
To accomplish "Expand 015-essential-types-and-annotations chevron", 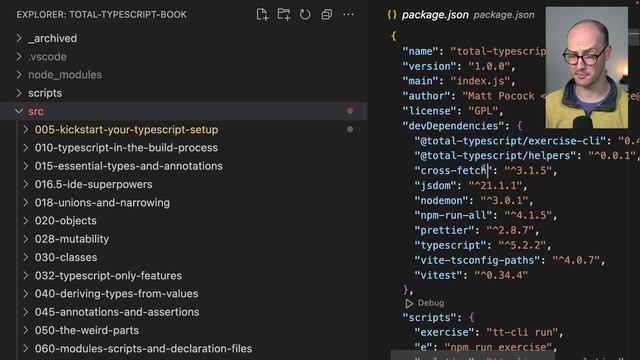I will (x=26, y=166).
